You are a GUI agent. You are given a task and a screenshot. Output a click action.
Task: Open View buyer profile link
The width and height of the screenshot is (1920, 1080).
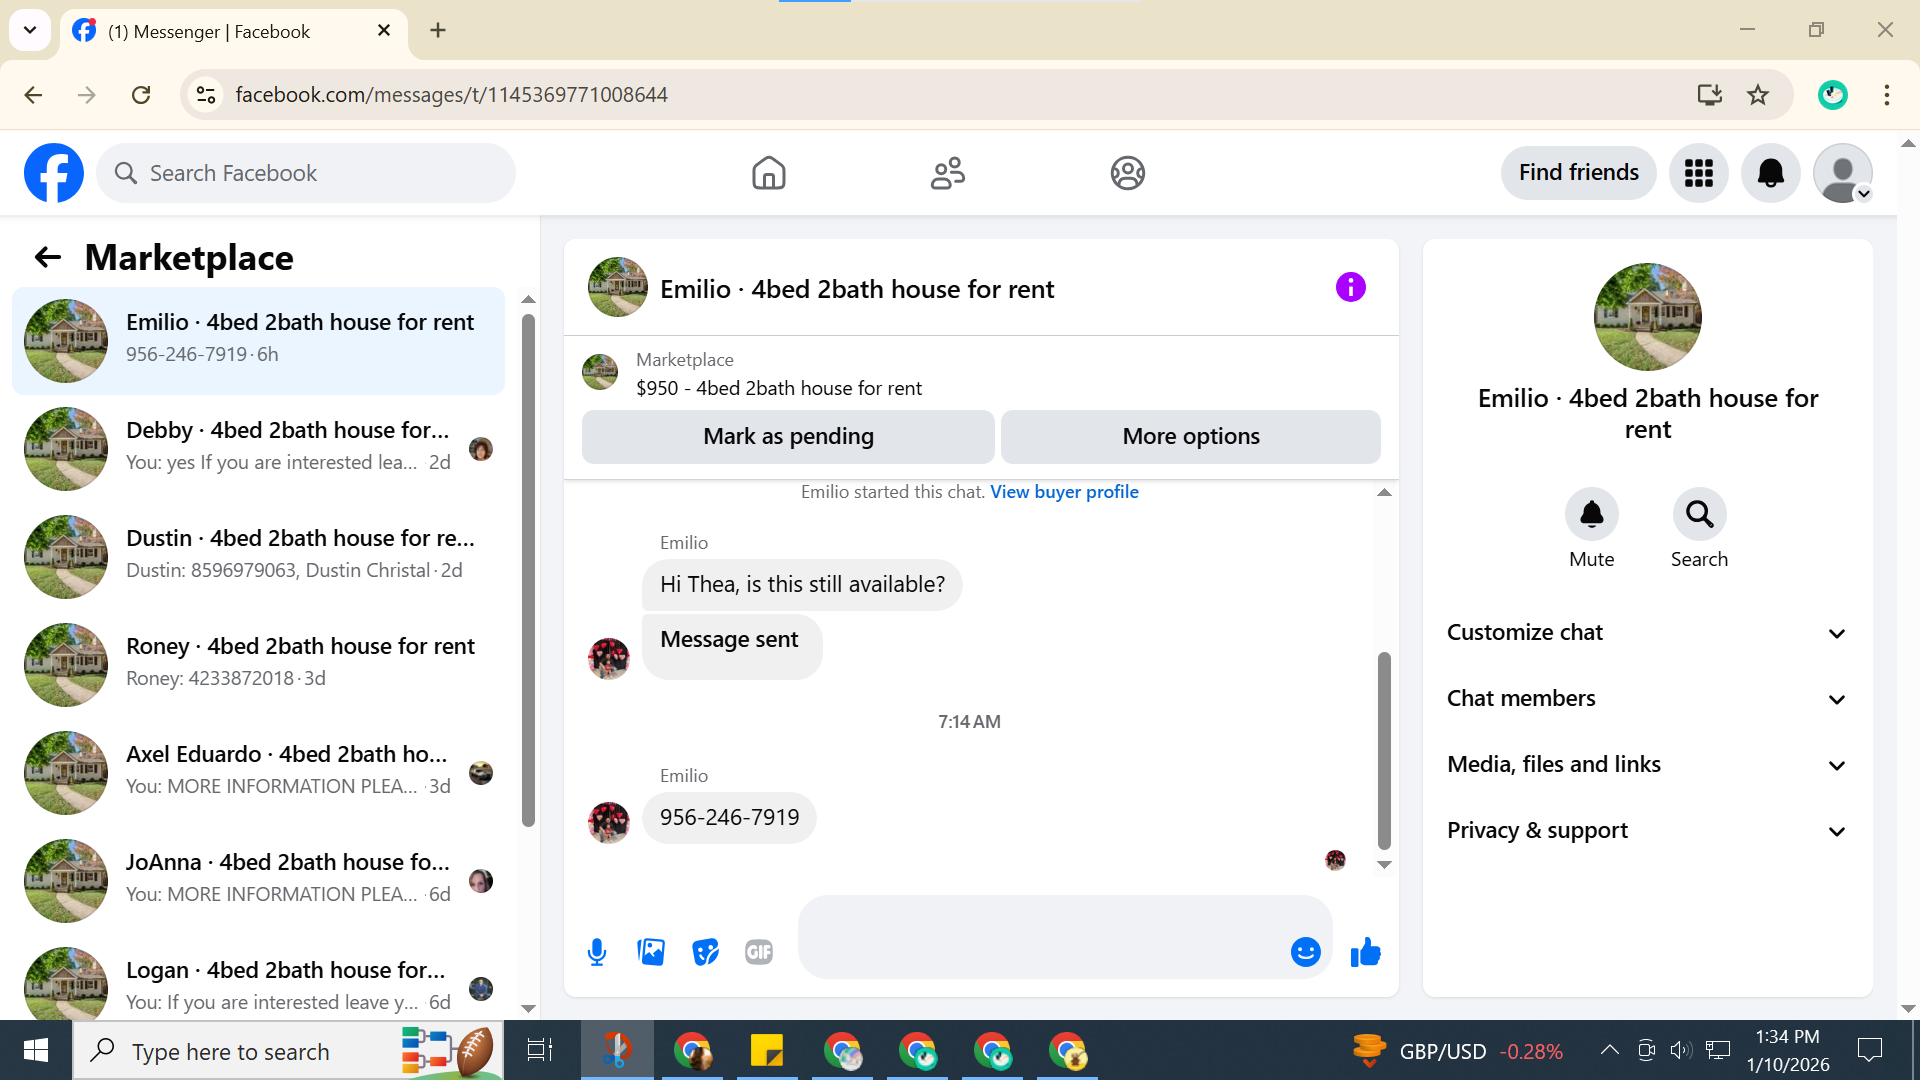click(1064, 492)
